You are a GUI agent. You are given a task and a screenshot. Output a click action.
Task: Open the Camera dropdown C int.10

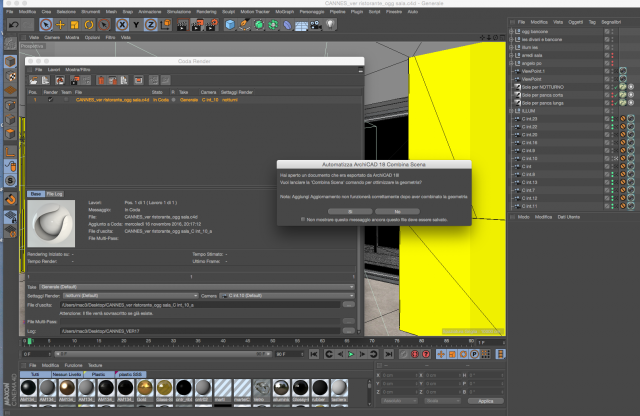pyautogui.click(x=287, y=296)
